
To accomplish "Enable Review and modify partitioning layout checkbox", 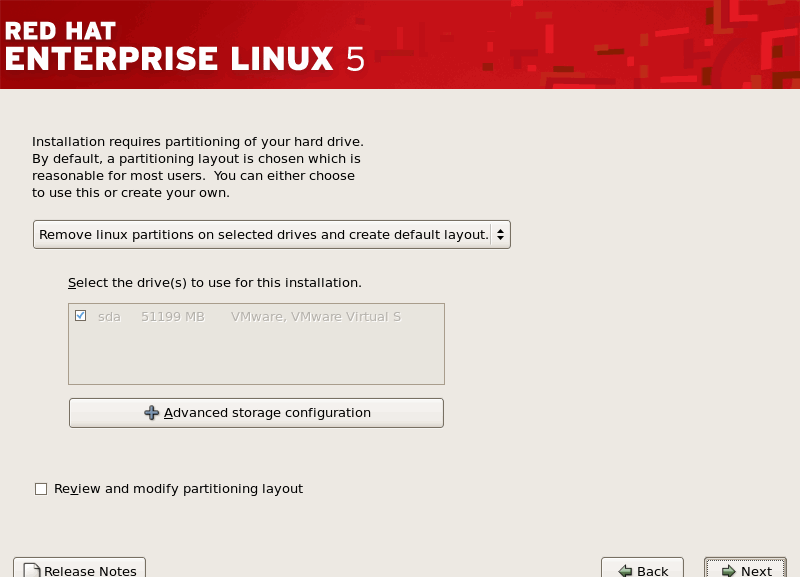I will click(41, 489).
